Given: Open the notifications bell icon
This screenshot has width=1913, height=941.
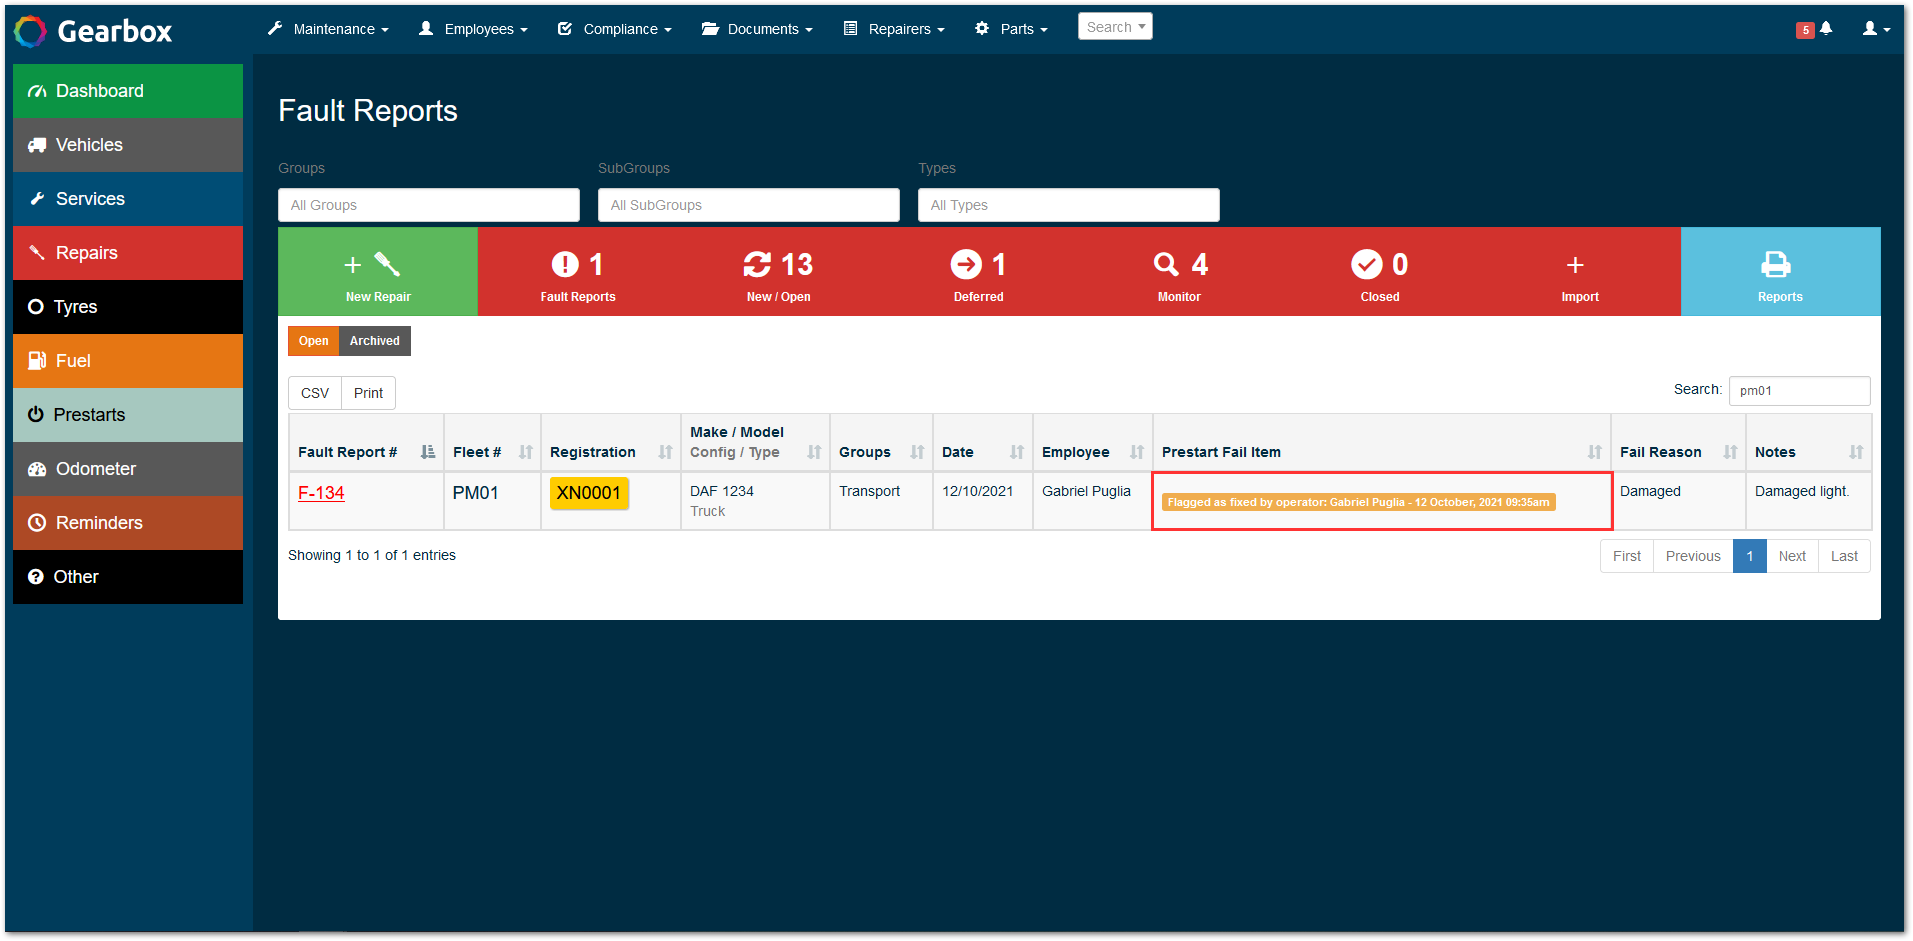Looking at the screenshot, I should (1825, 29).
